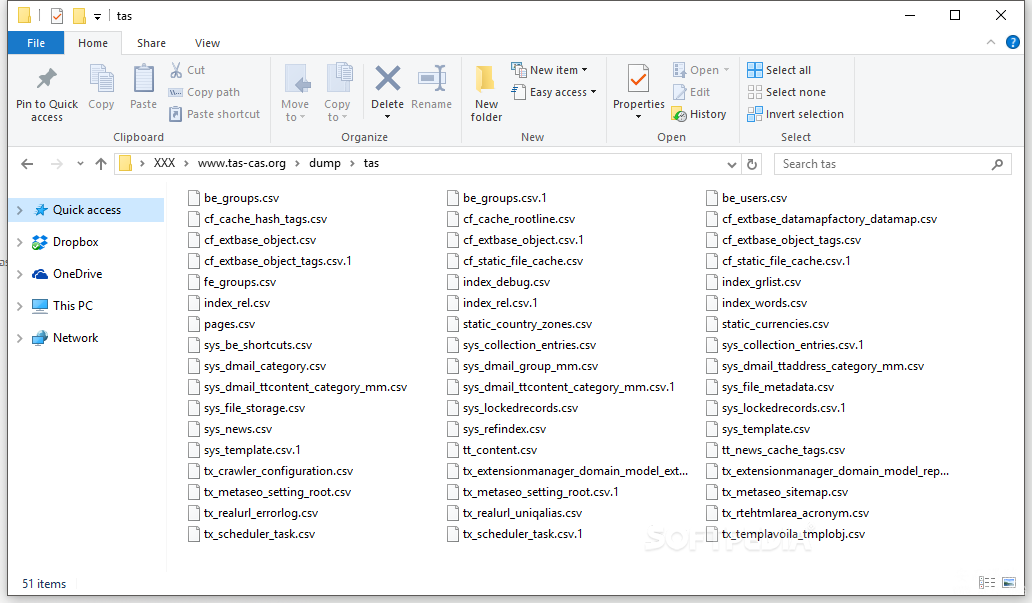Image resolution: width=1032 pixels, height=603 pixels.
Task: Switch to details view in status bar
Action: (x=987, y=583)
